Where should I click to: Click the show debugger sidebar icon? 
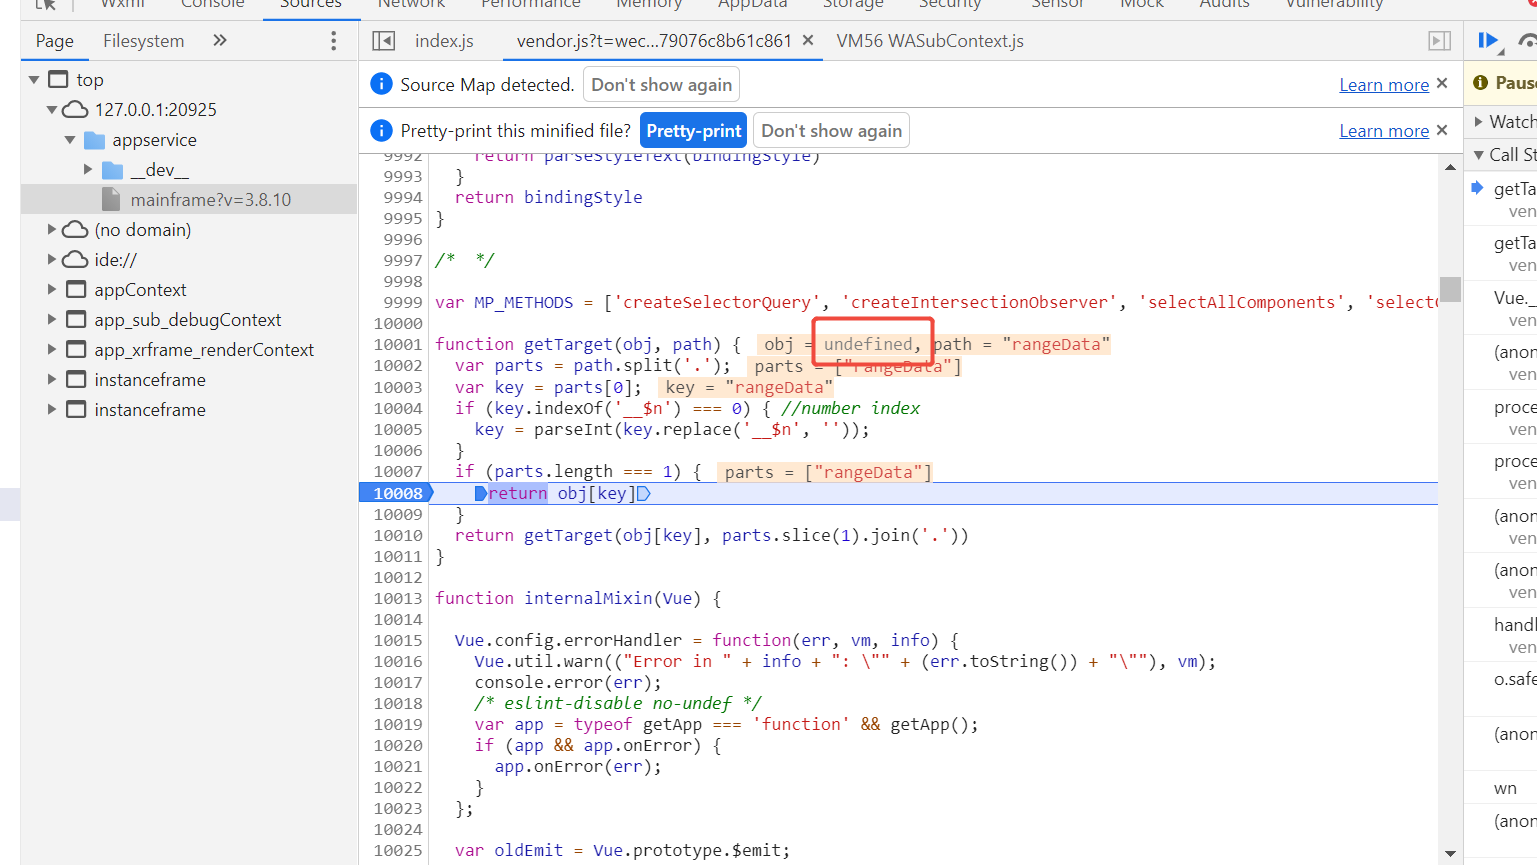point(1439,41)
